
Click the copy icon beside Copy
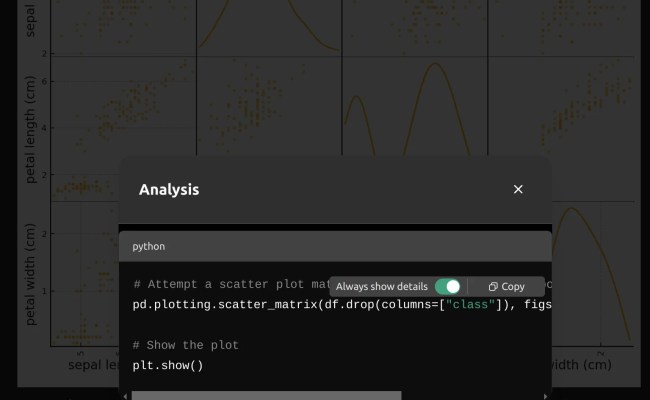(493, 286)
